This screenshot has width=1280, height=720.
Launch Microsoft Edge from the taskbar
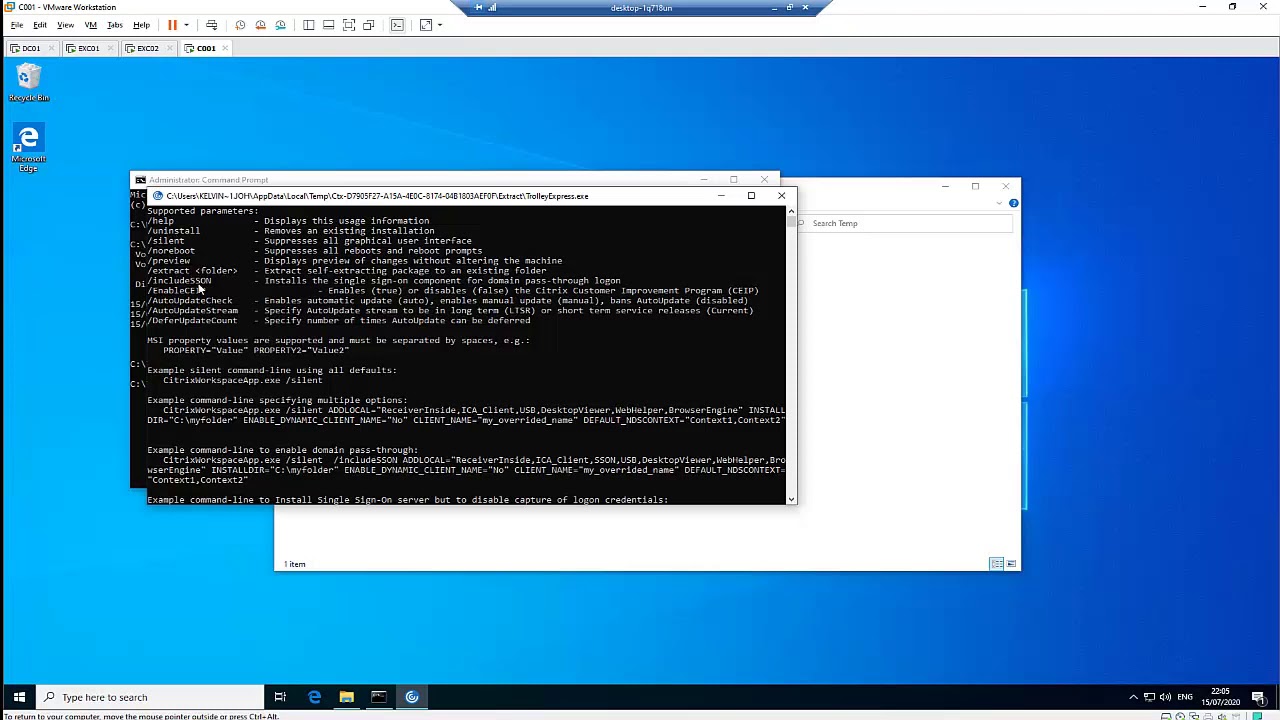(314, 697)
